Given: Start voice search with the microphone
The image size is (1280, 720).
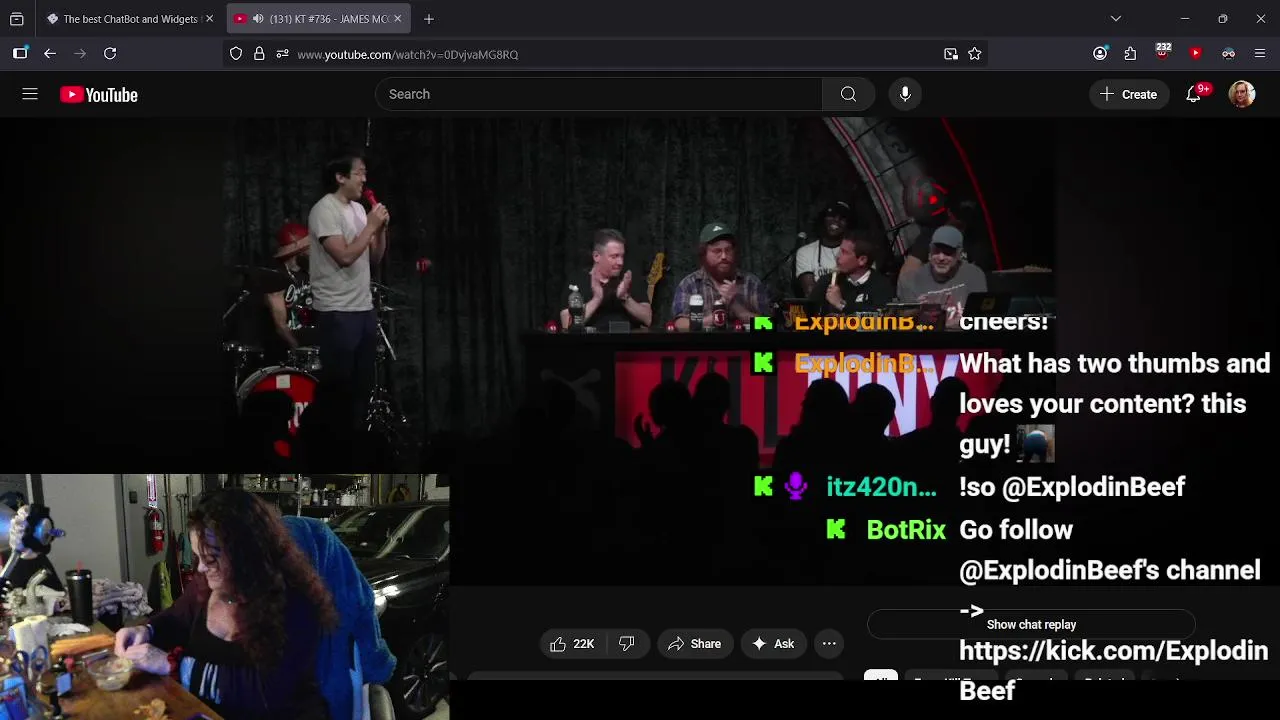Looking at the screenshot, I should click(x=905, y=94).
